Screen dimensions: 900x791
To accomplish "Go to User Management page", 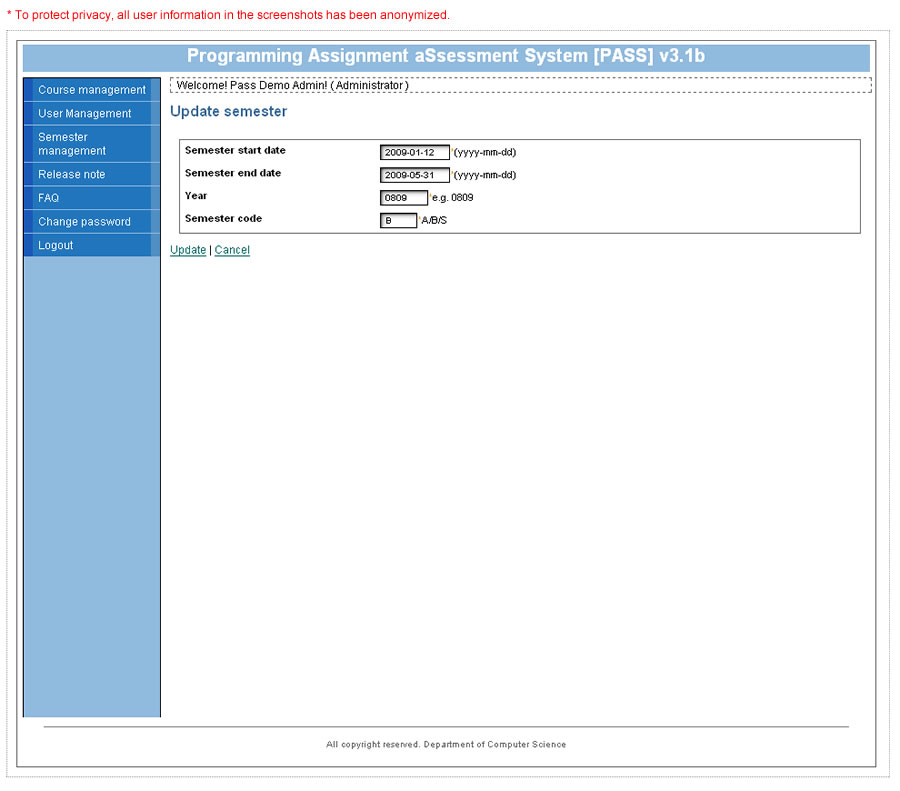I will (x=84, y=114).
